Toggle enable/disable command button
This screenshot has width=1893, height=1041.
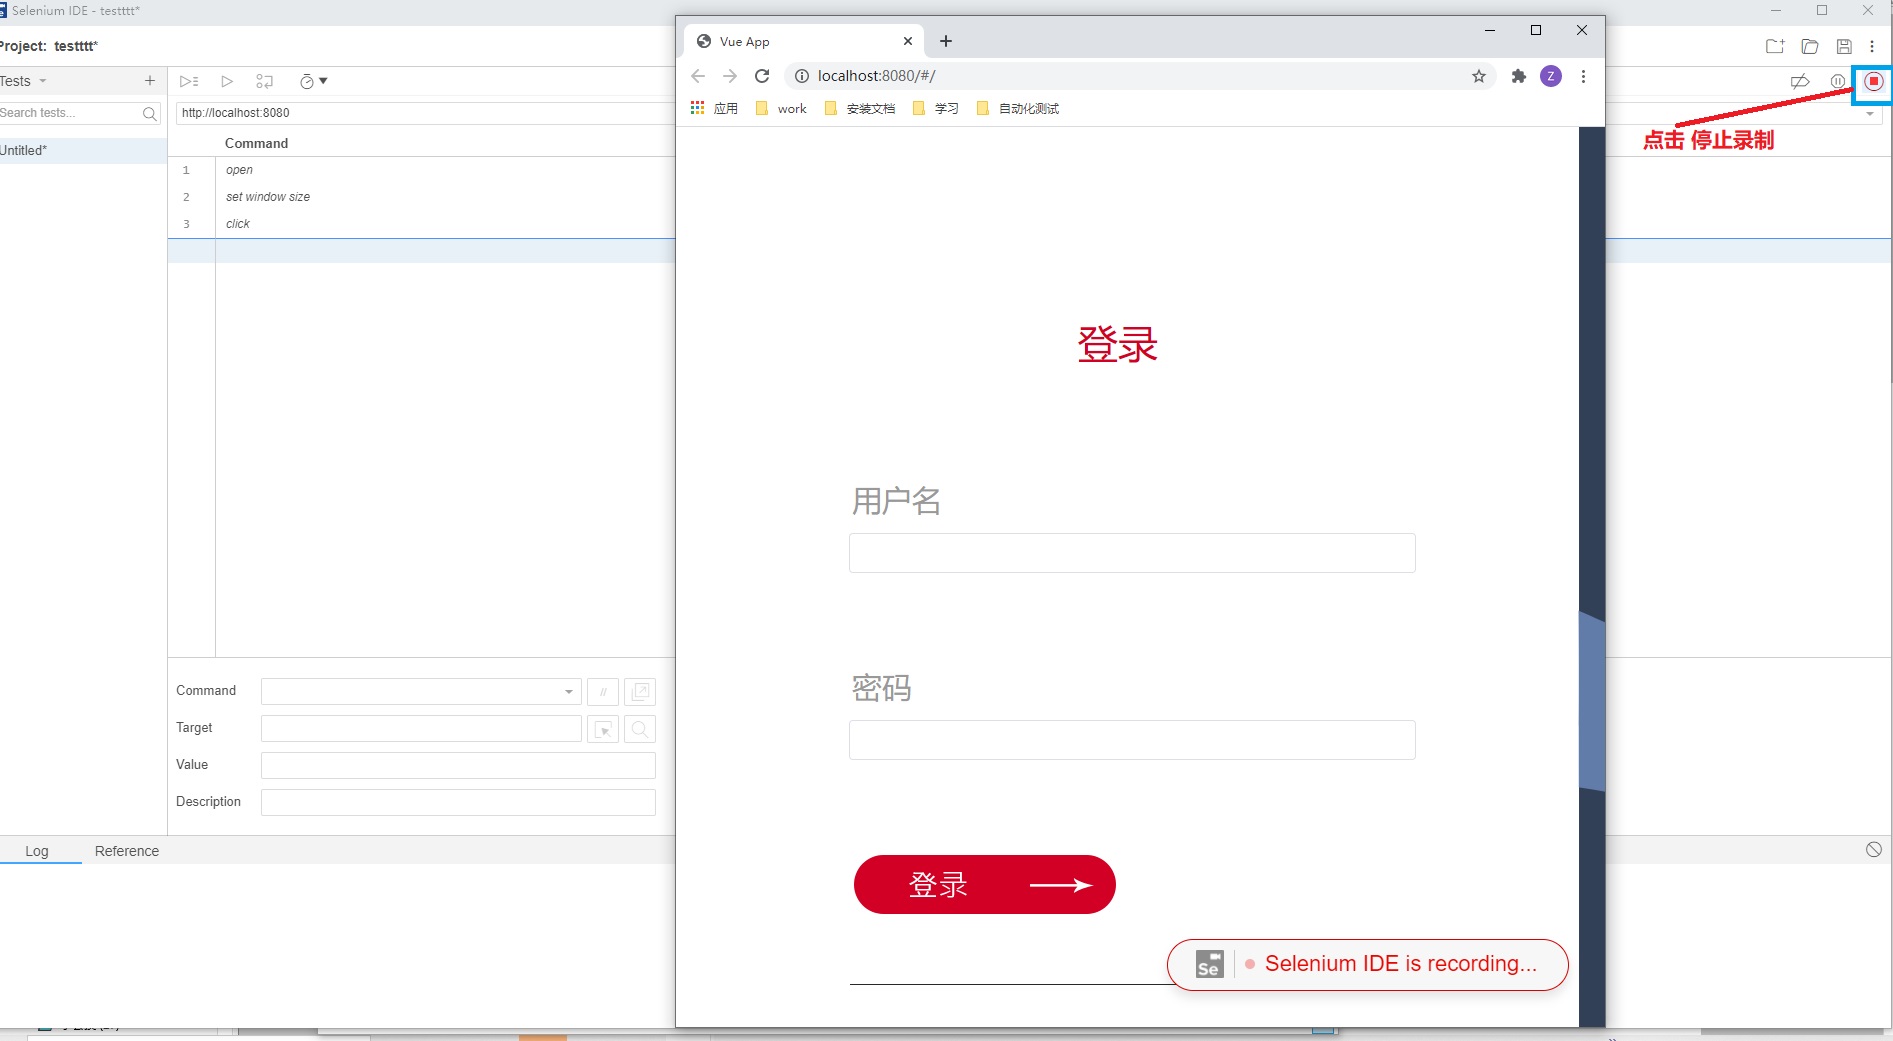(603, 692)
